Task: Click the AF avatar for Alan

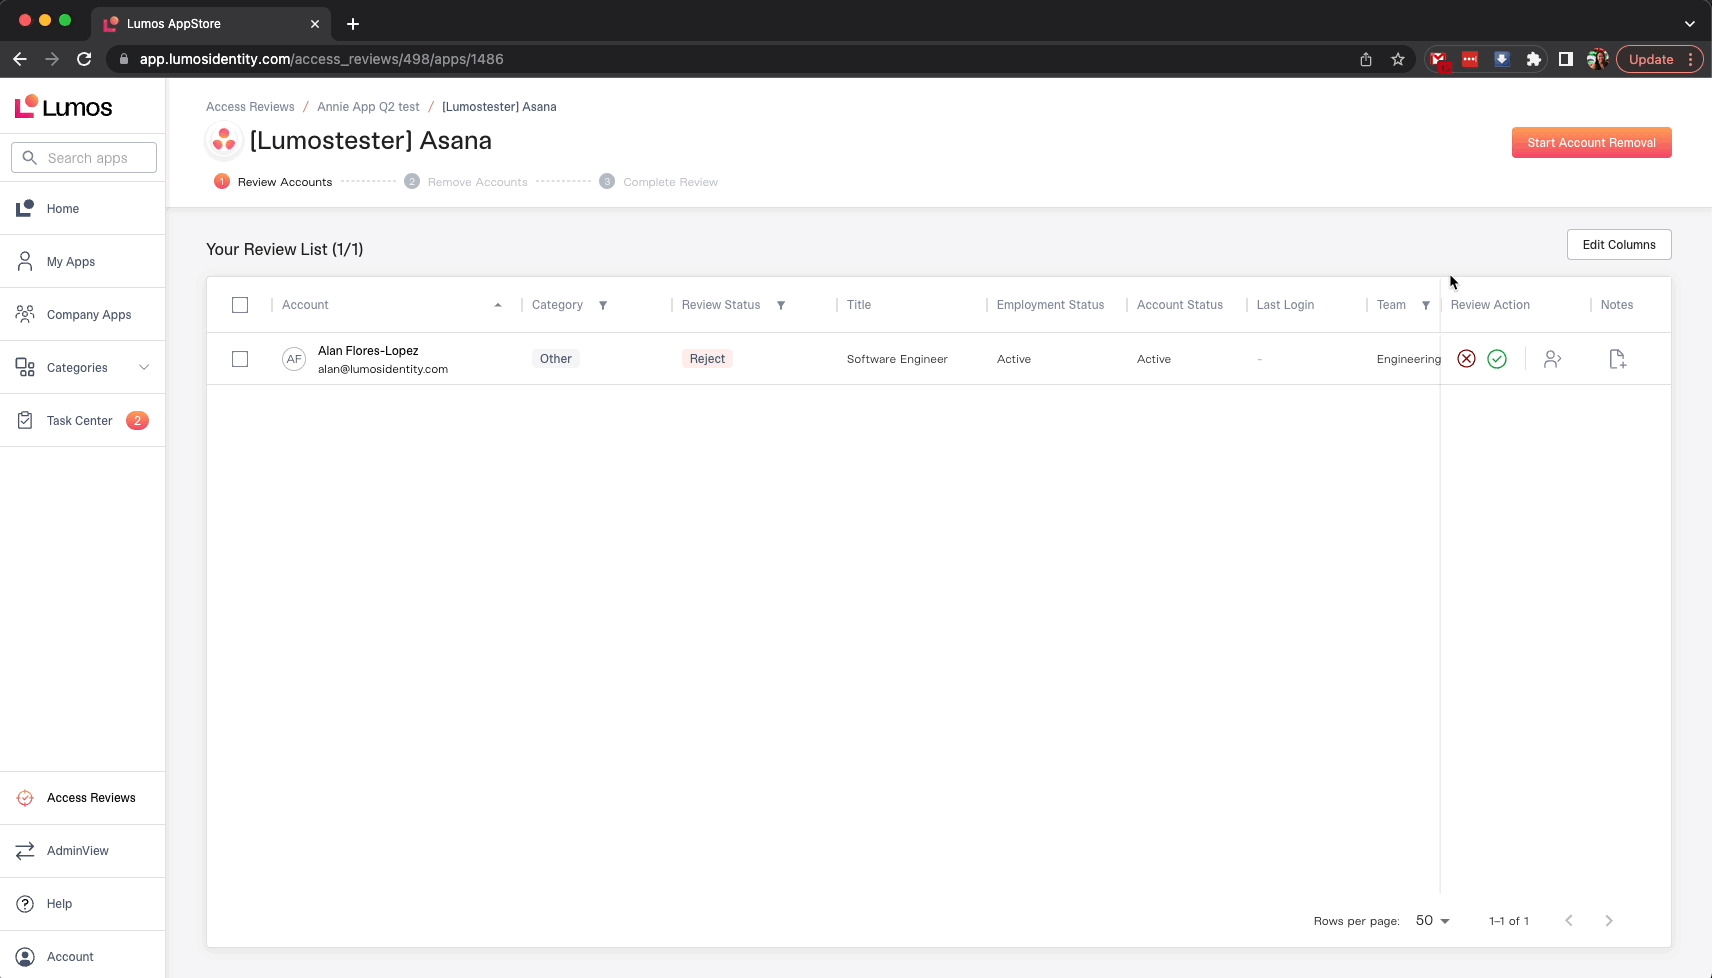Action: point(294,359)
